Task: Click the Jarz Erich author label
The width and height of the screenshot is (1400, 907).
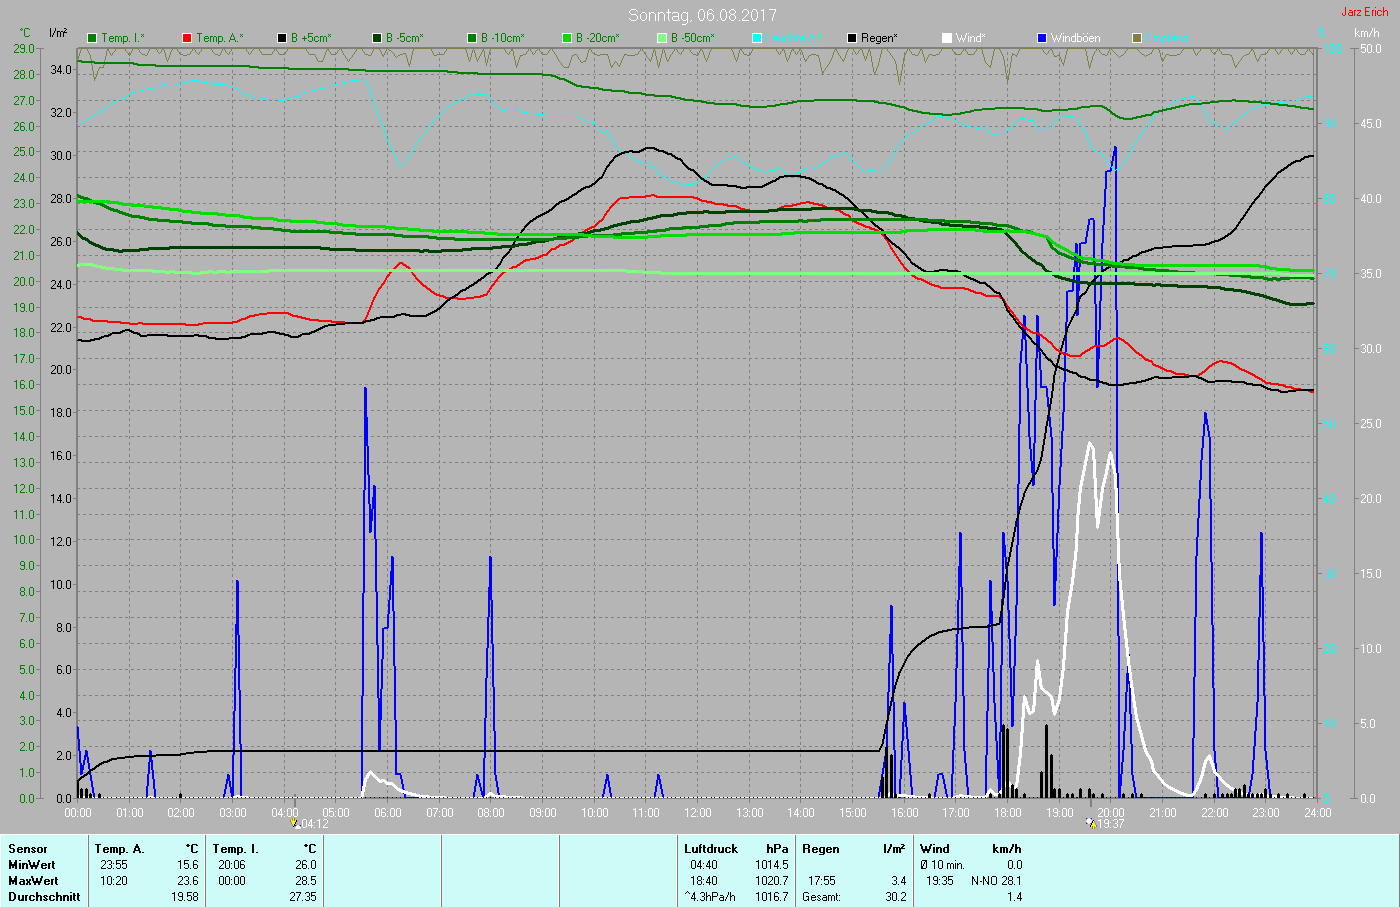Action: click(1364, 12)
